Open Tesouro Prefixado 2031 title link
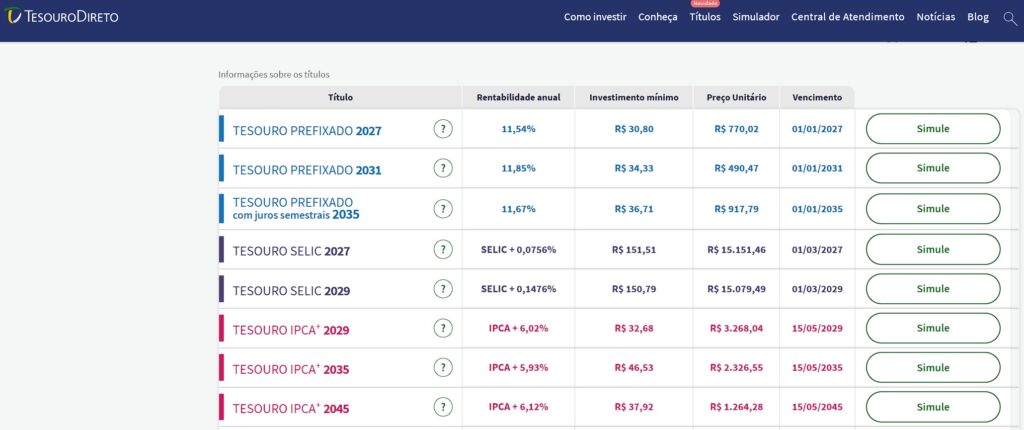Image resolution: width=1024 pixels, height=430 pixels. click(x=307, y=170)
